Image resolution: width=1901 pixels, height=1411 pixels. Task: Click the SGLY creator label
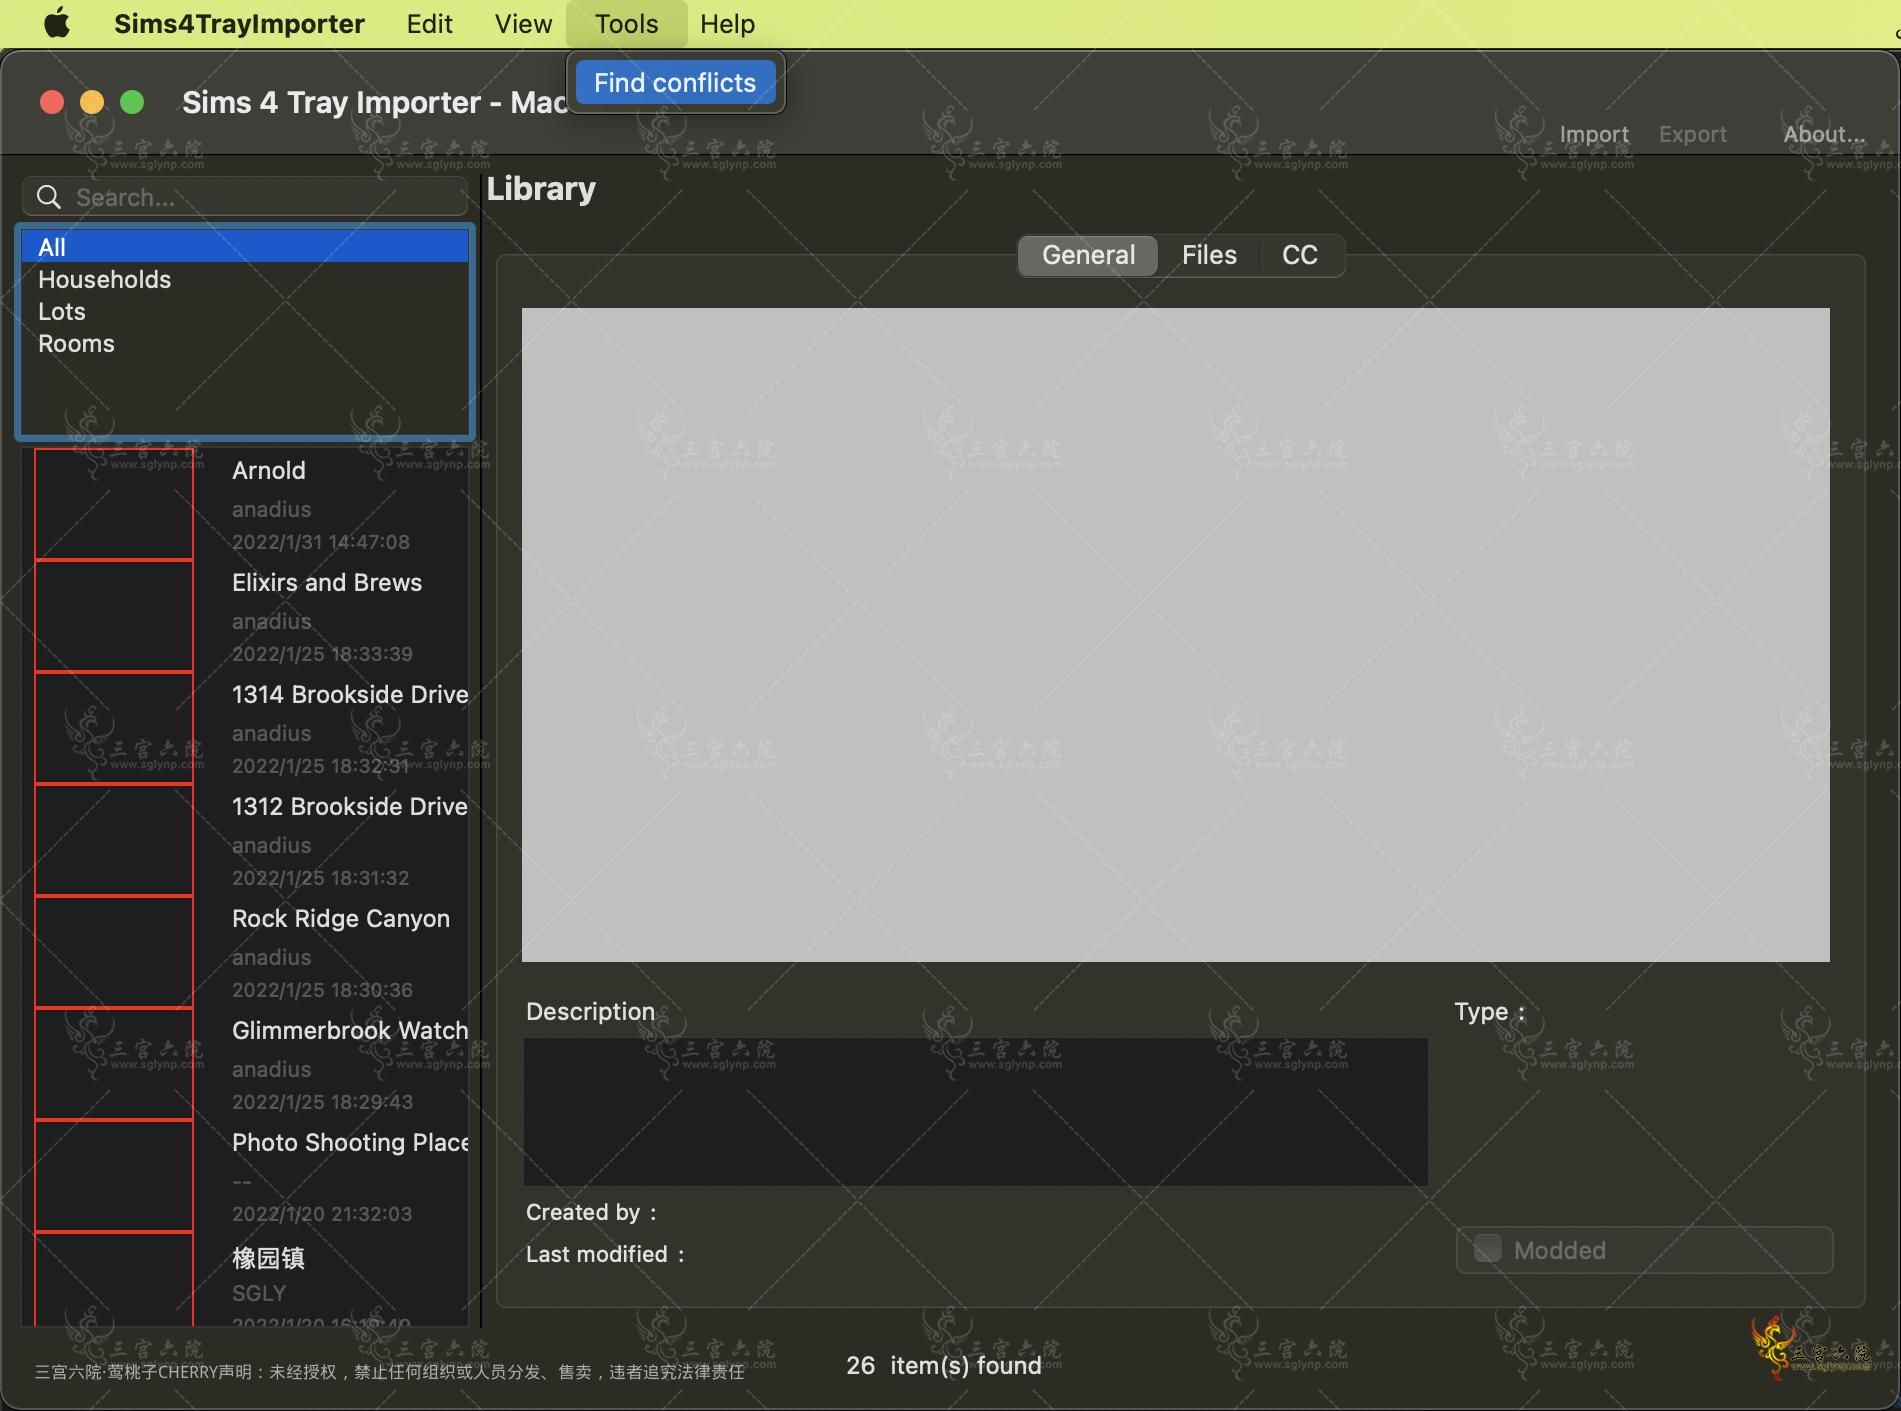point(259,1293)
